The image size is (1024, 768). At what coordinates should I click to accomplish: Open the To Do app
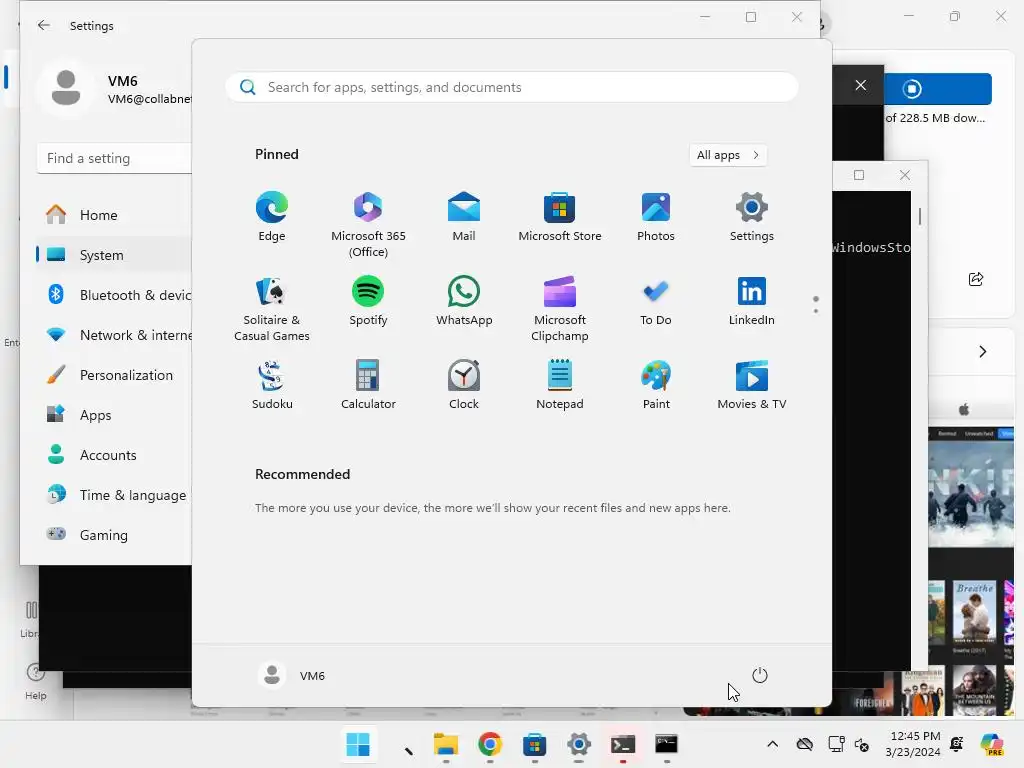pyautogui.click(x=656, y=301)
